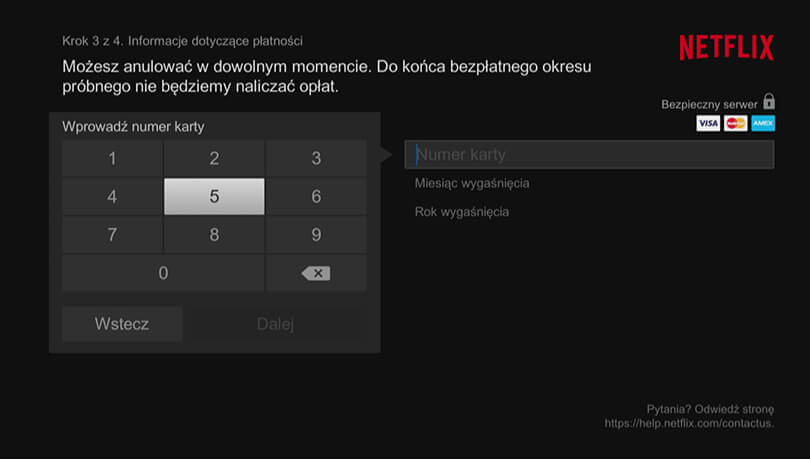
Task: Go back with the Wstecz button
Action: [122, 324]
